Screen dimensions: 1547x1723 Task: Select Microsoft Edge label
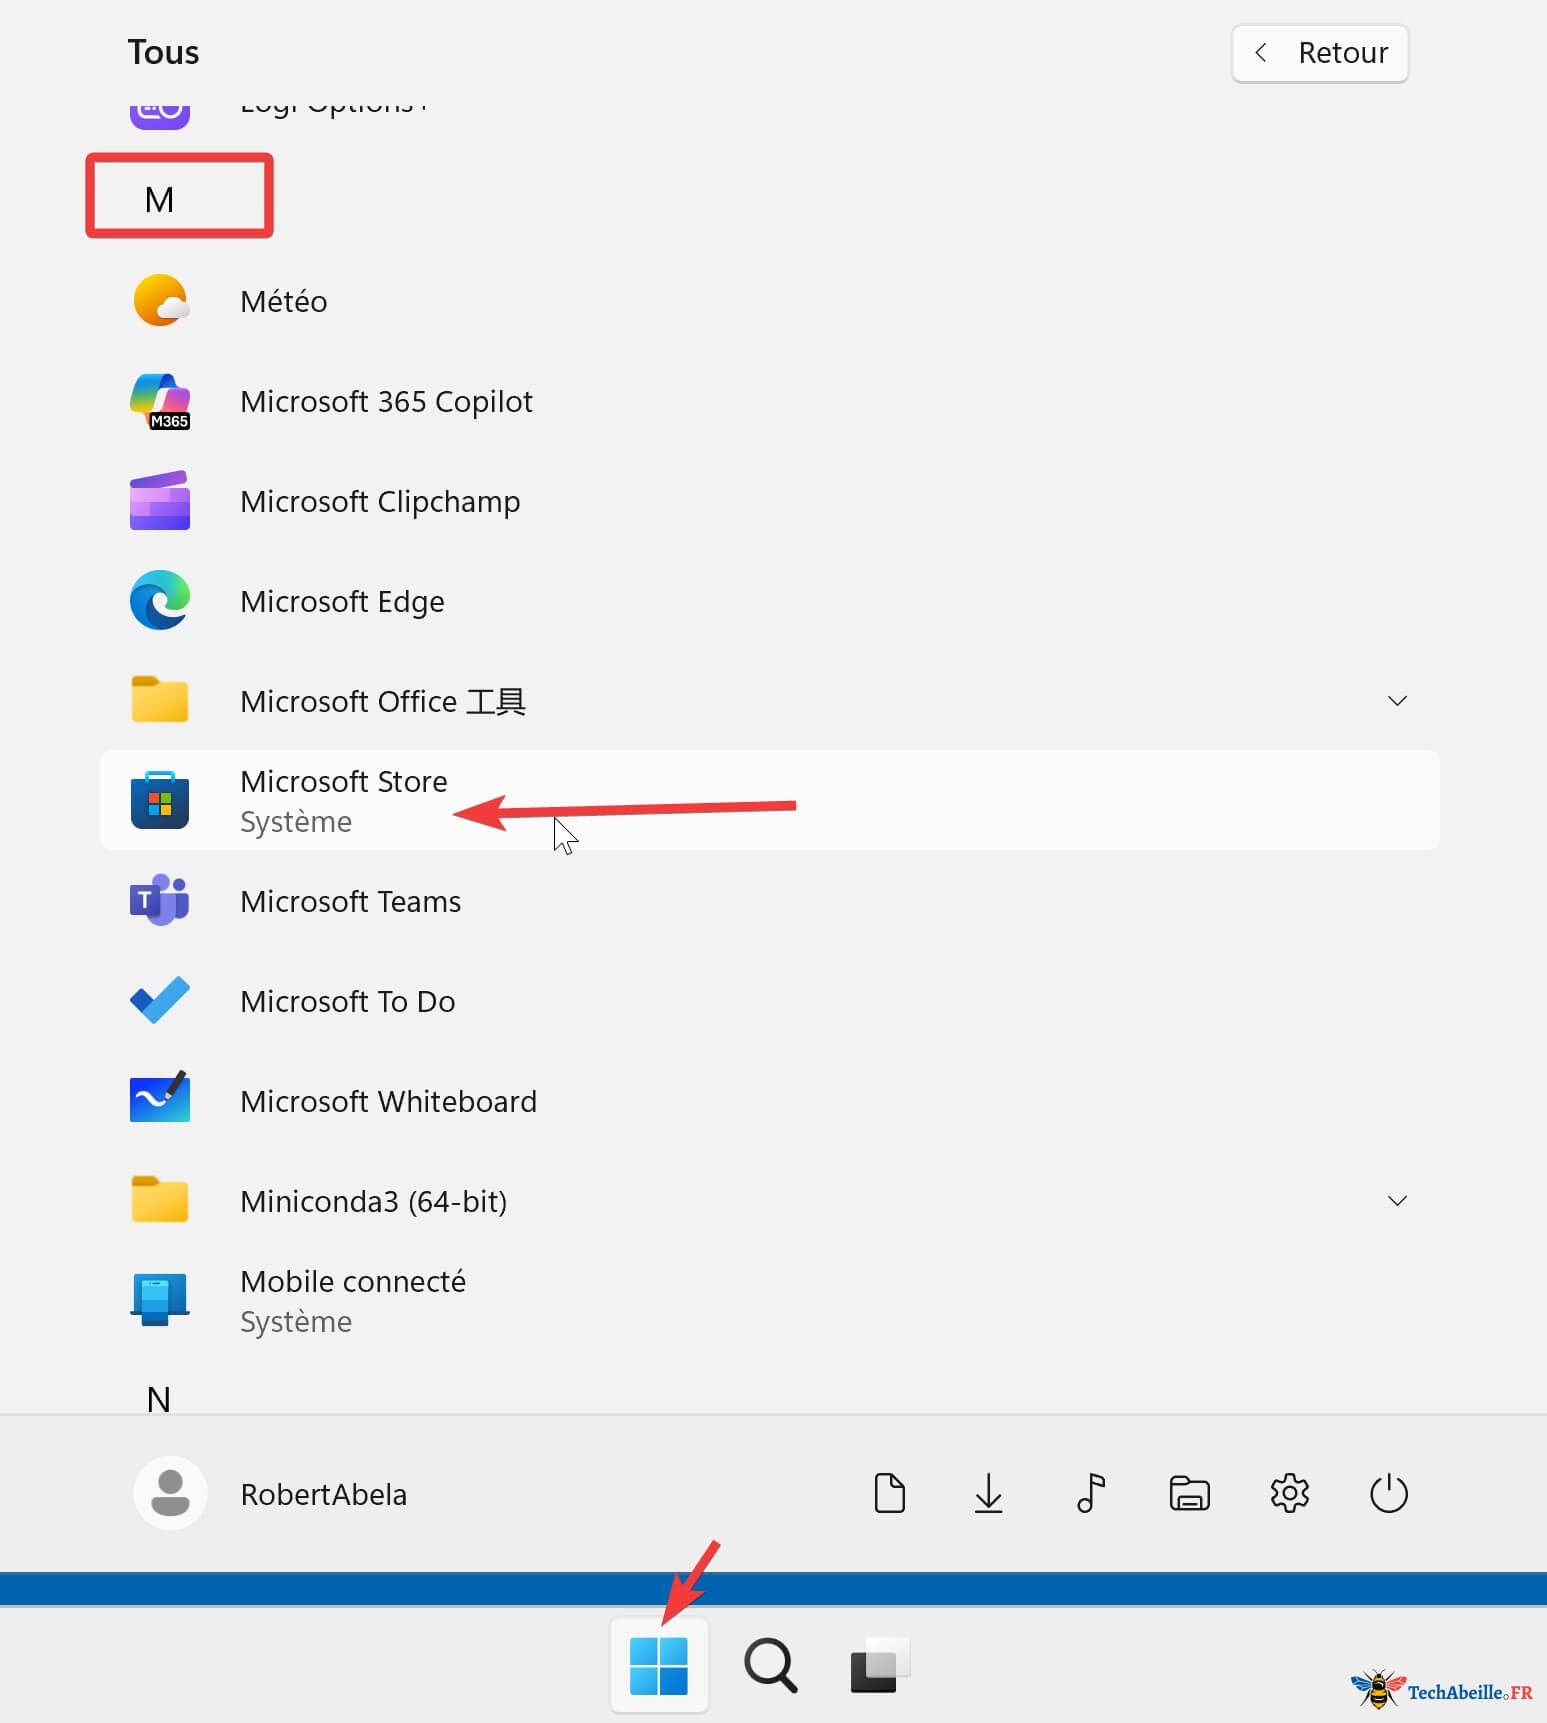[x=342, y=601]
